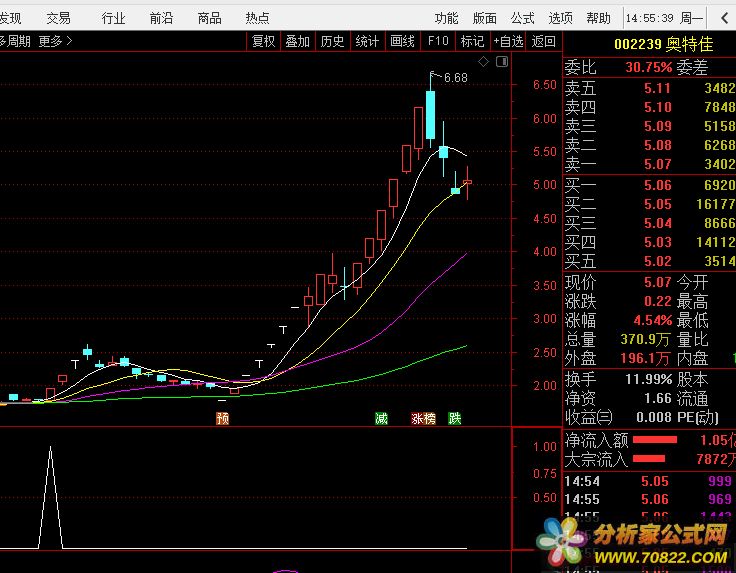
Task: Open the 统计 toolbar button
Action: pyautogui.click(x=367, y=41)
